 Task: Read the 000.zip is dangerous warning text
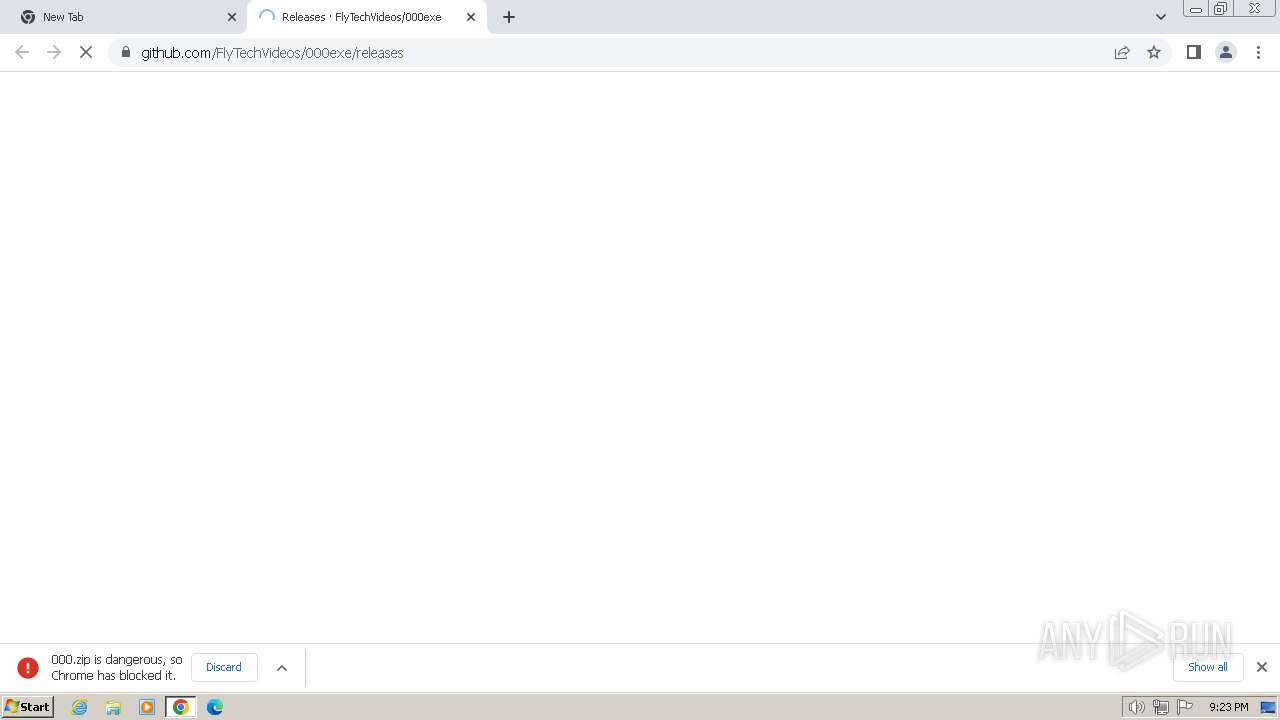[117, 668]
